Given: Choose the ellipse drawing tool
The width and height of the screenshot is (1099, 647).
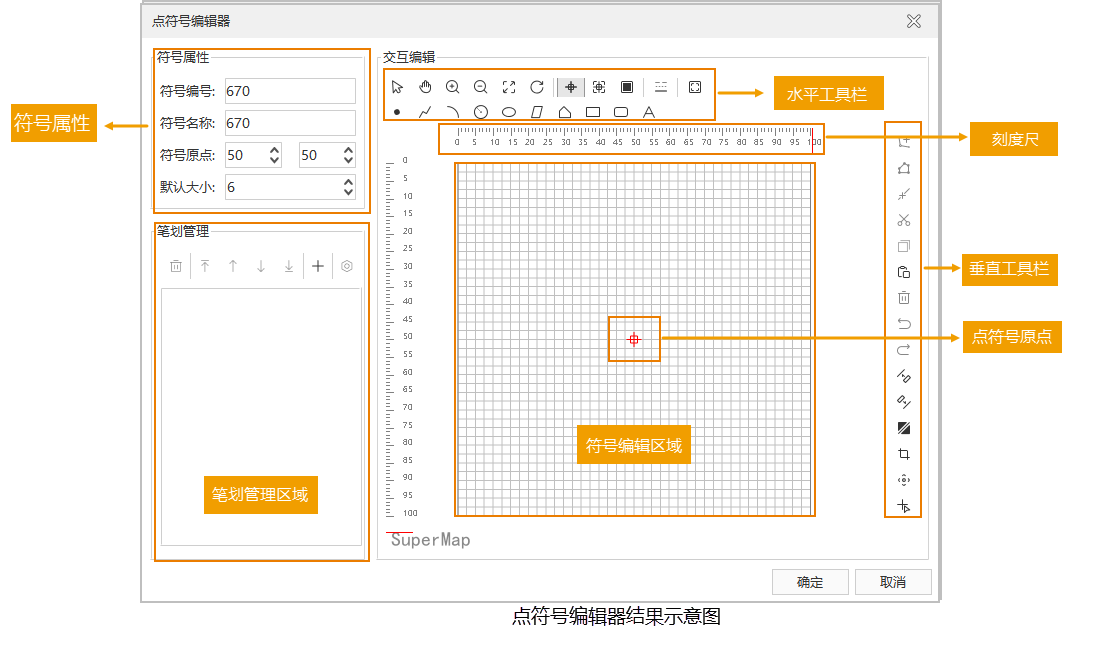Looking at the screenshot, I should coord(509,112).
